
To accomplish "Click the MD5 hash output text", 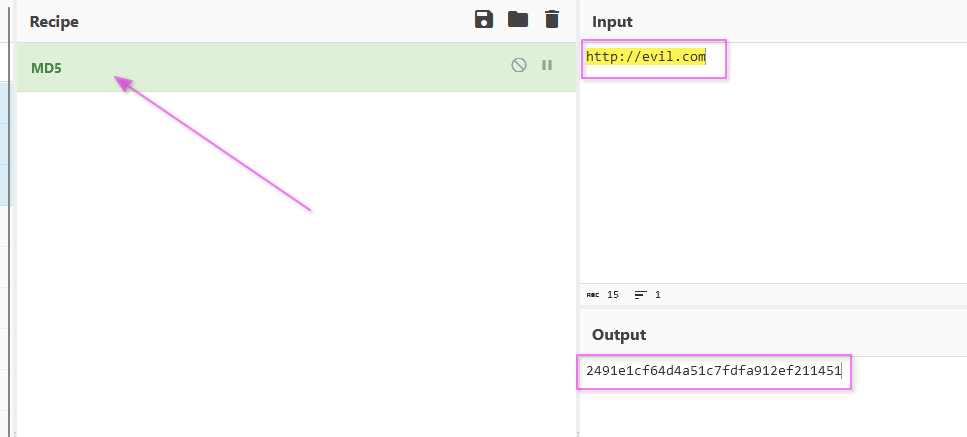I will click(x=714, y=370).
